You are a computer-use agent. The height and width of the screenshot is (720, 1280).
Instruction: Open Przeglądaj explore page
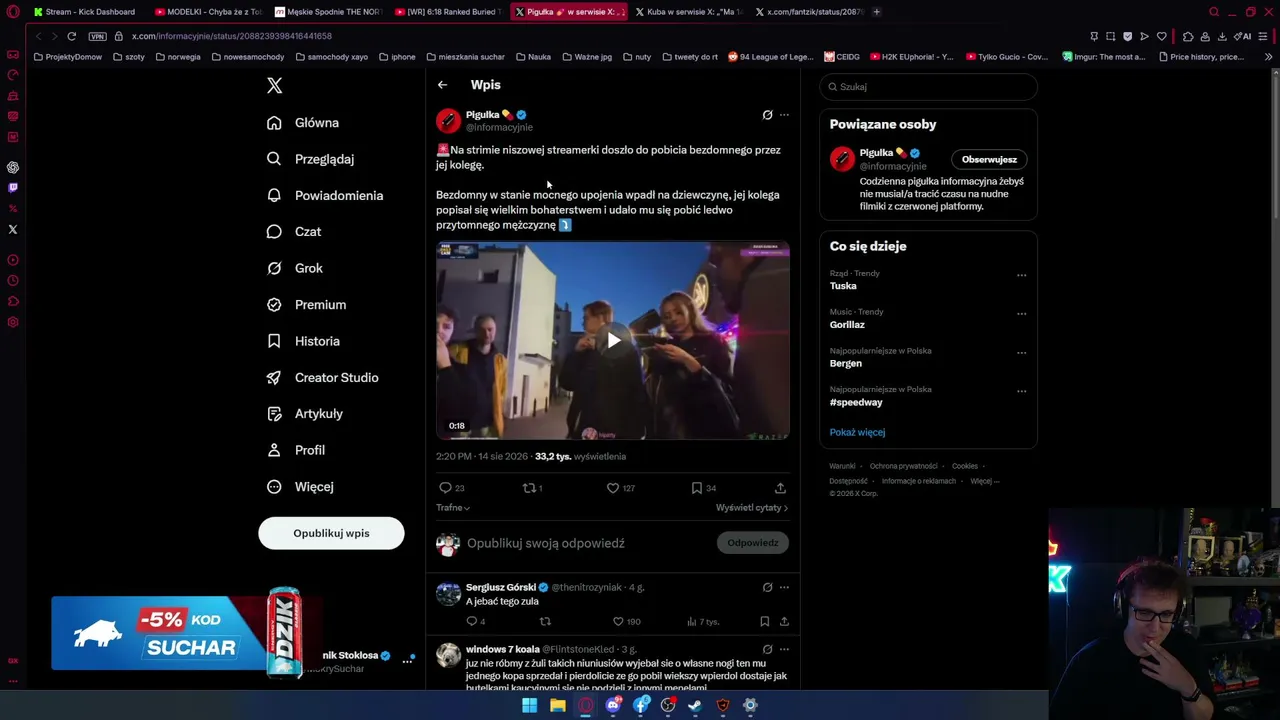[310, 159]
